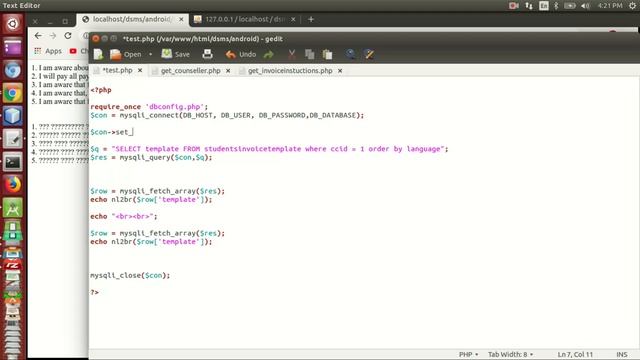
Task: Close the get_counseller.php tab
Action: coord(228,71)
